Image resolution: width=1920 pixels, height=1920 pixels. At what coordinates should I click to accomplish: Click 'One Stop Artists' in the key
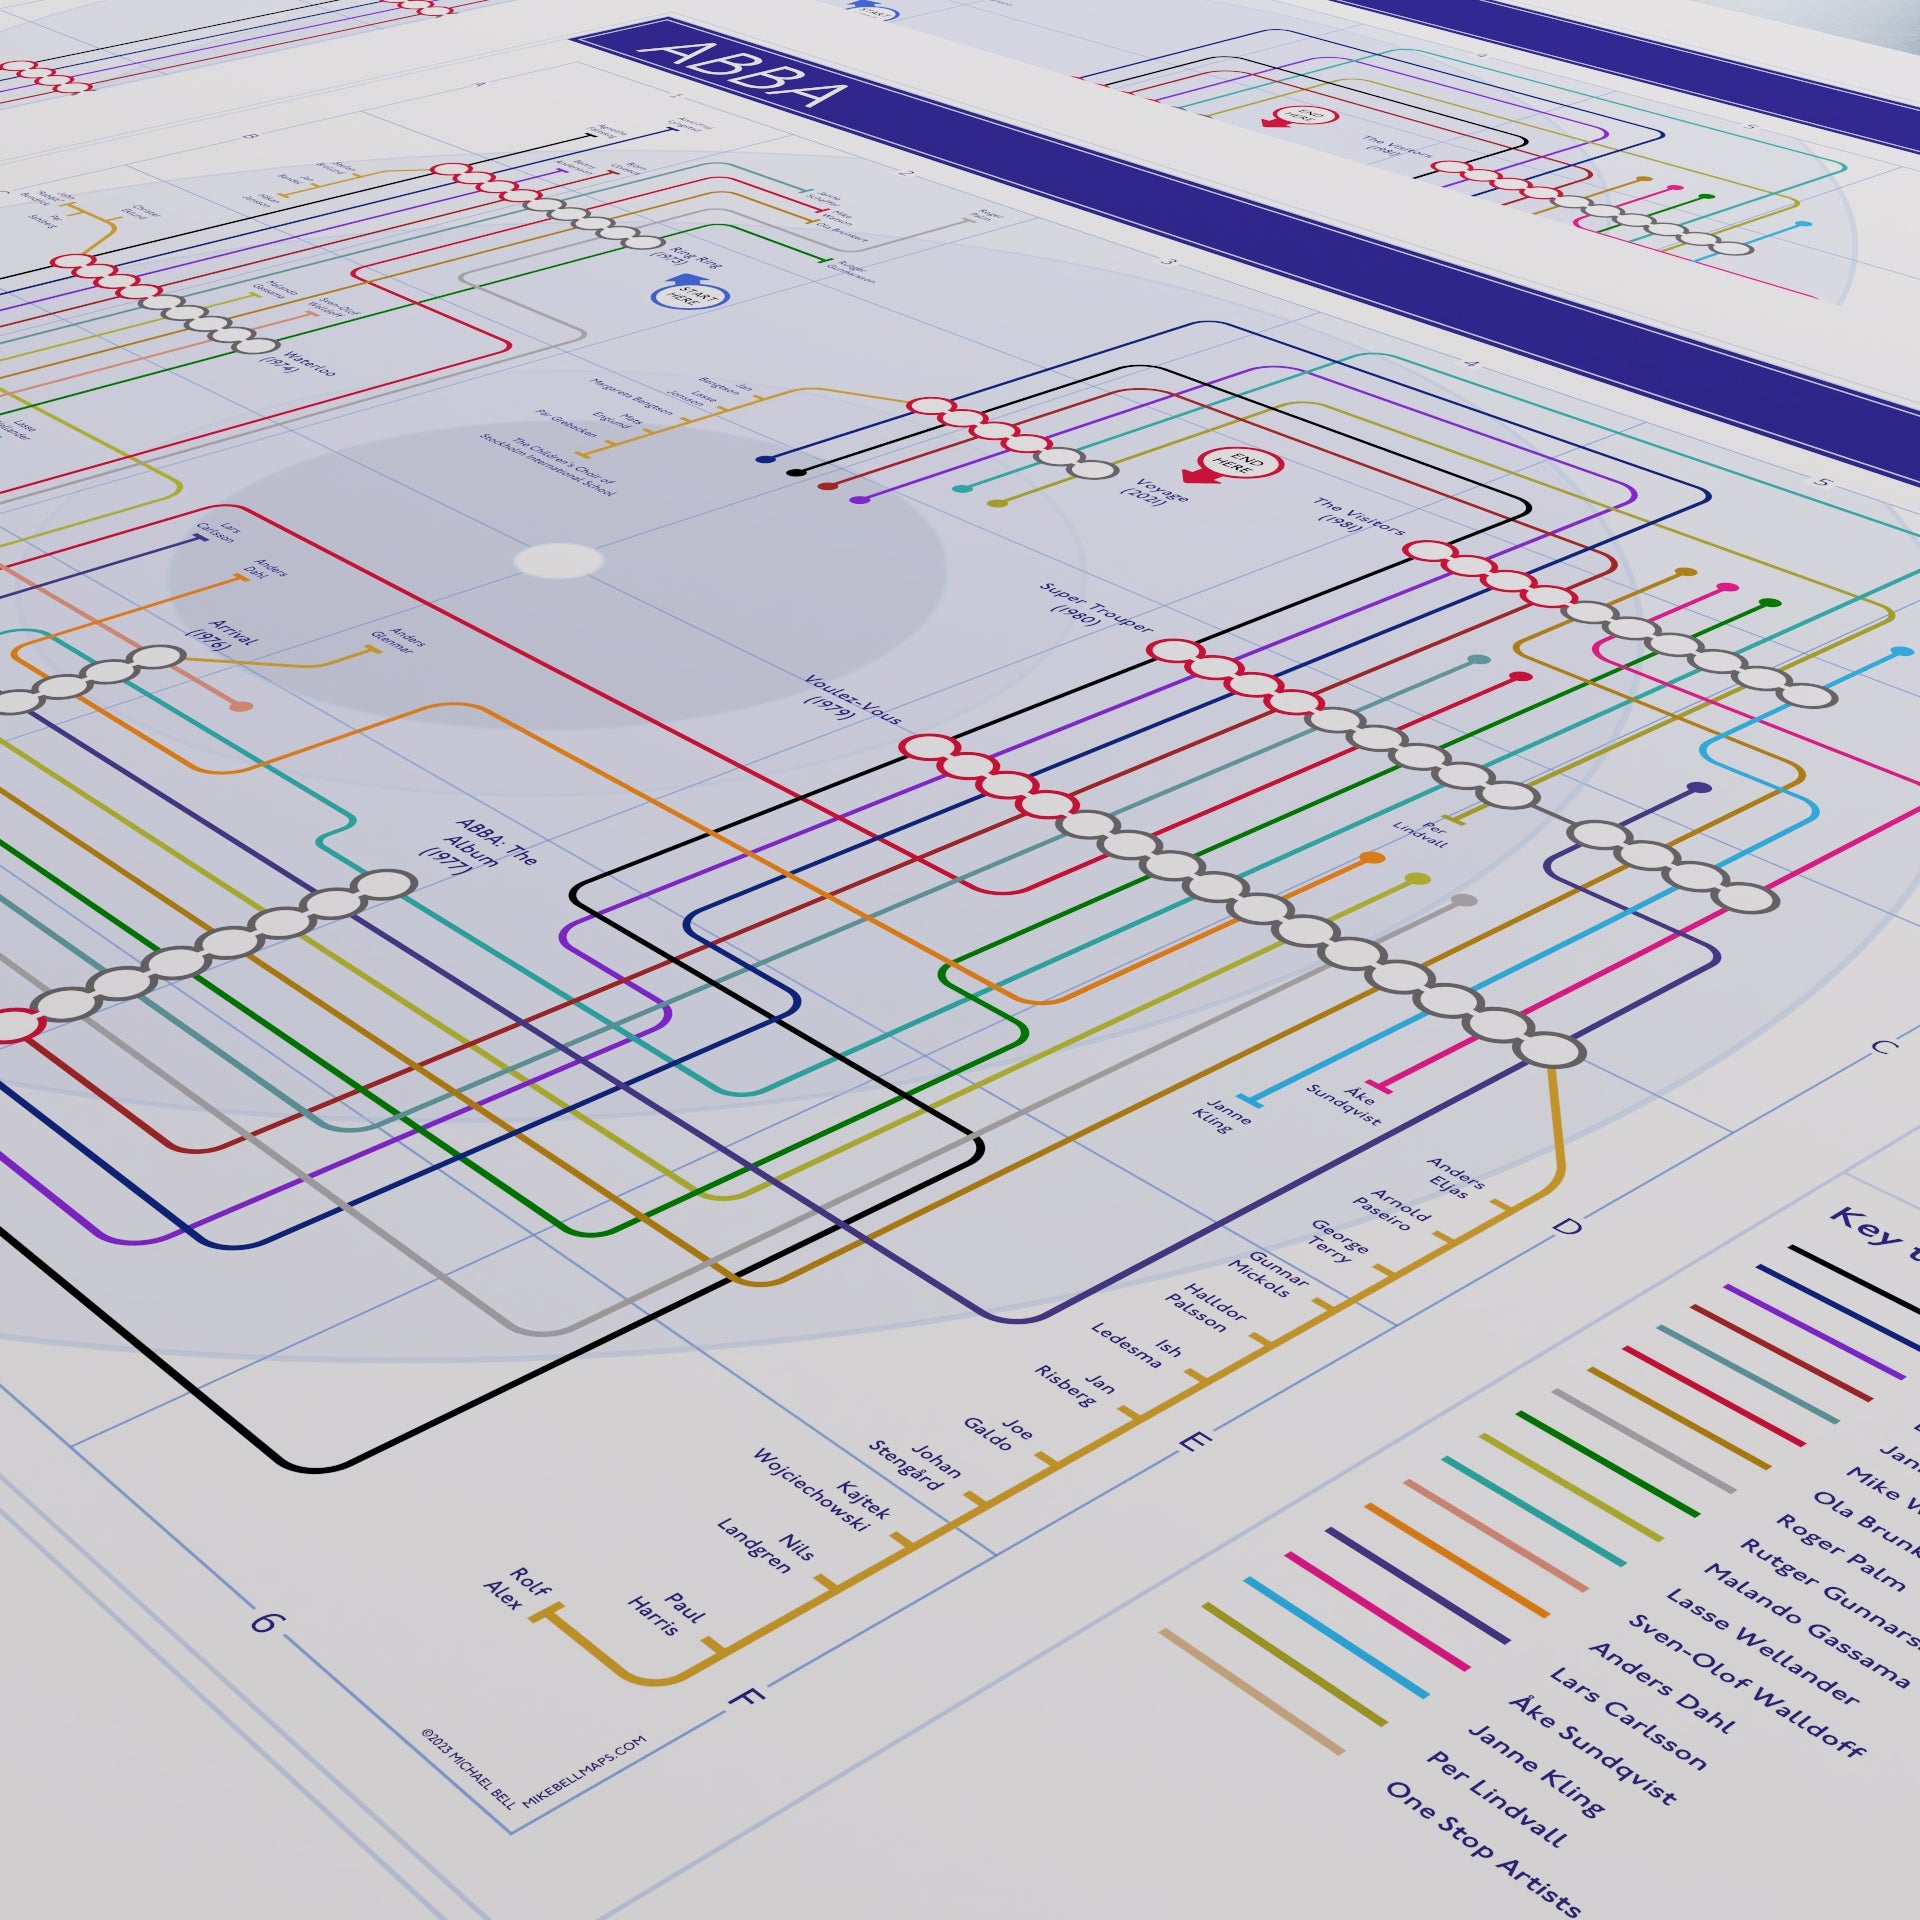tap(1485, 1847)
